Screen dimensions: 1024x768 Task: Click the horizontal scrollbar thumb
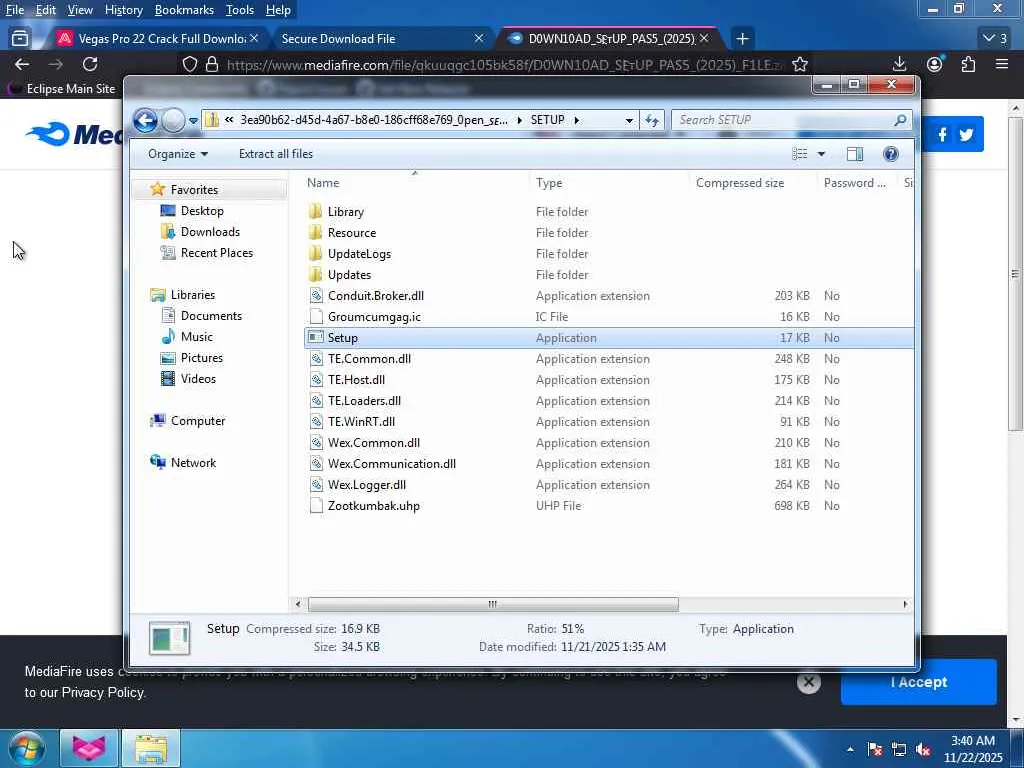[493, 604]
